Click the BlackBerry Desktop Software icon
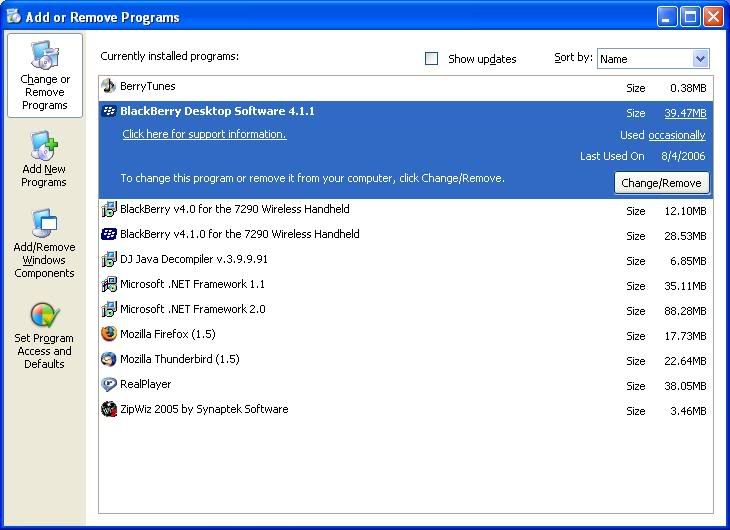This screenshot has height=530, width=730. [x=109, y=111]
